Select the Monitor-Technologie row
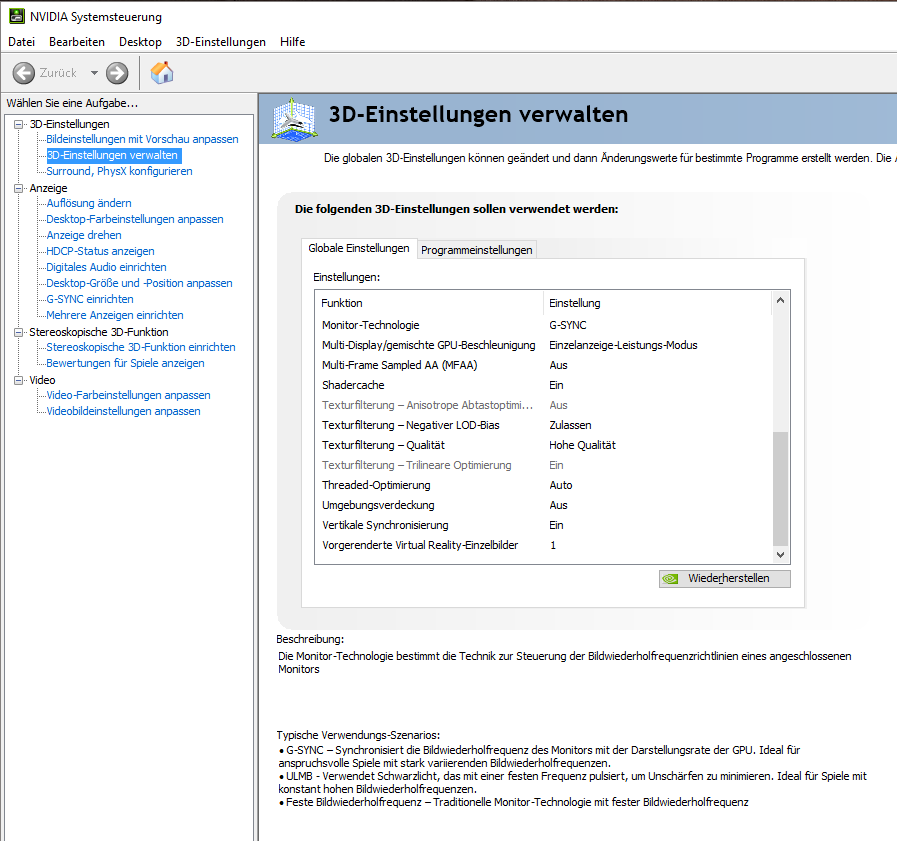The height and width of the screenshot is (841, 897). [x=543, y=325]
